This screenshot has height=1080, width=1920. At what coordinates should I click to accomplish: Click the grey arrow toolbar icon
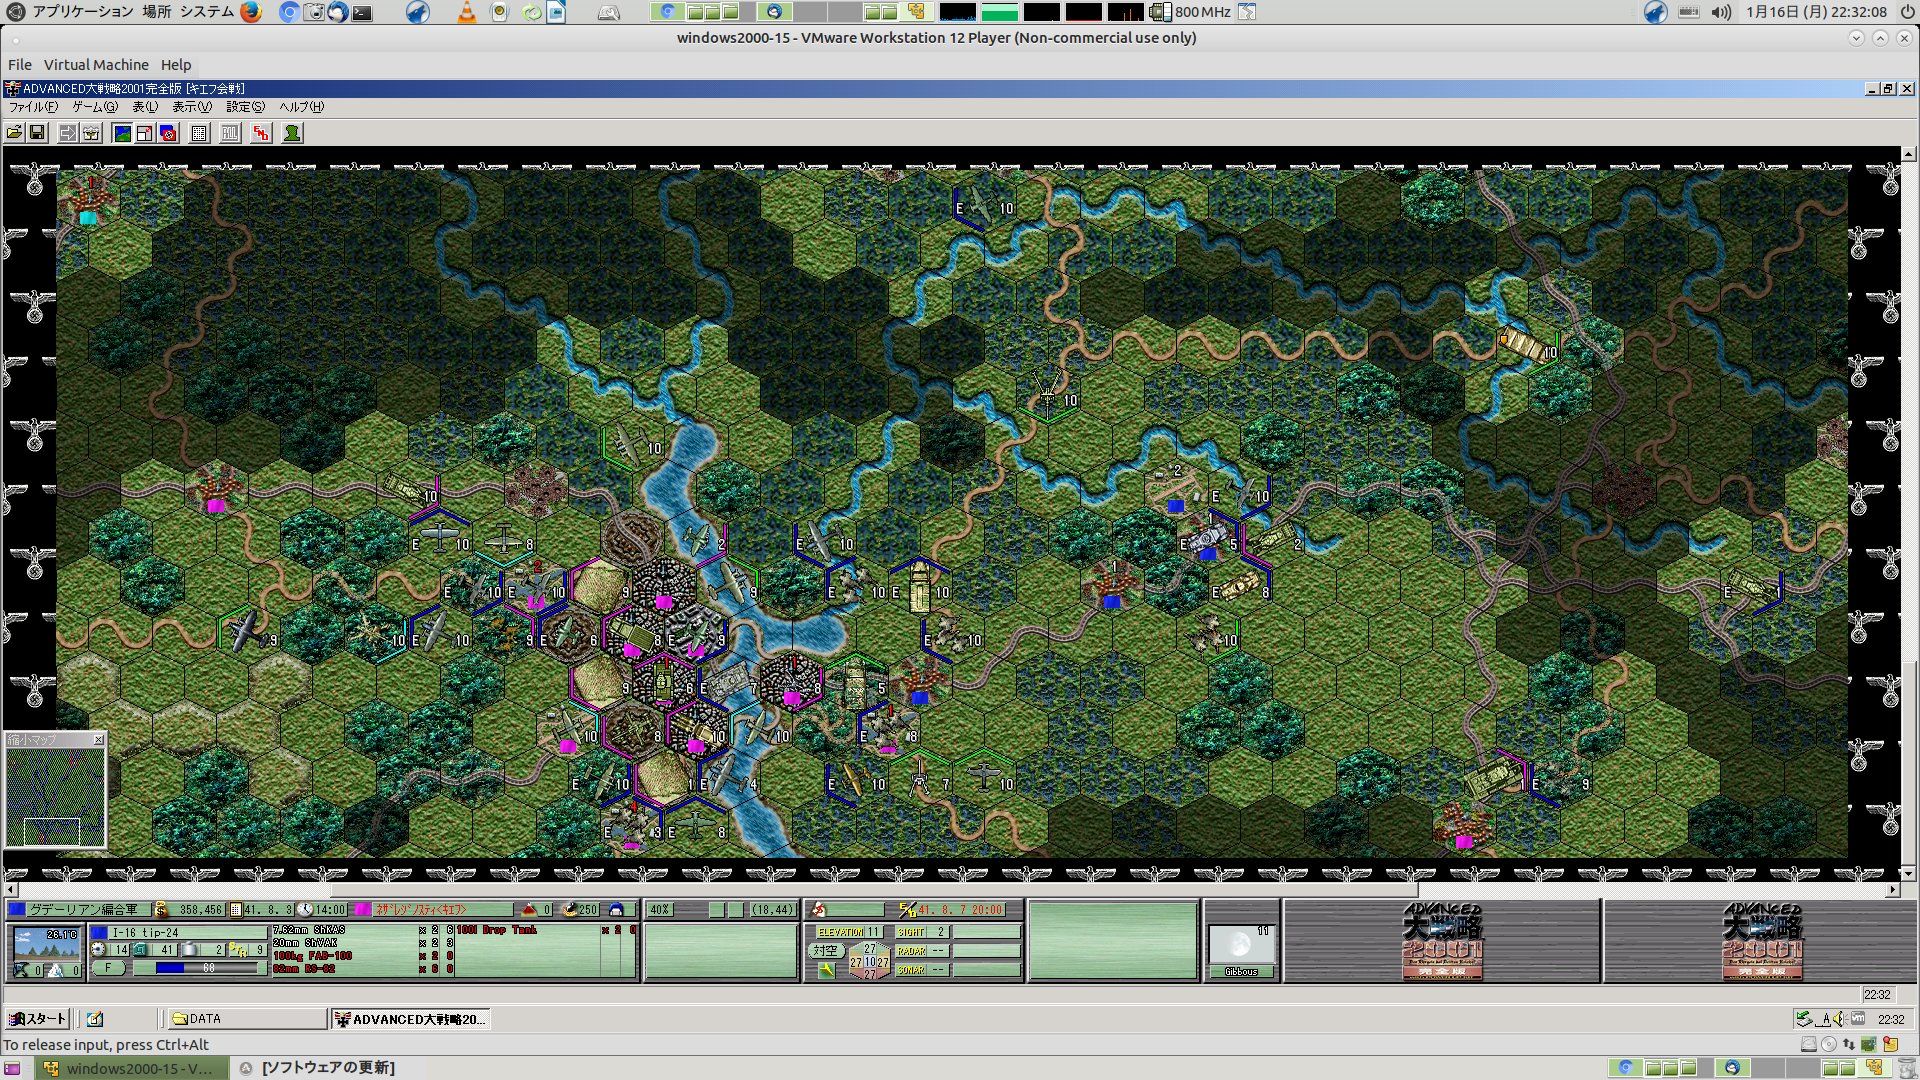[x=68, y=133]
